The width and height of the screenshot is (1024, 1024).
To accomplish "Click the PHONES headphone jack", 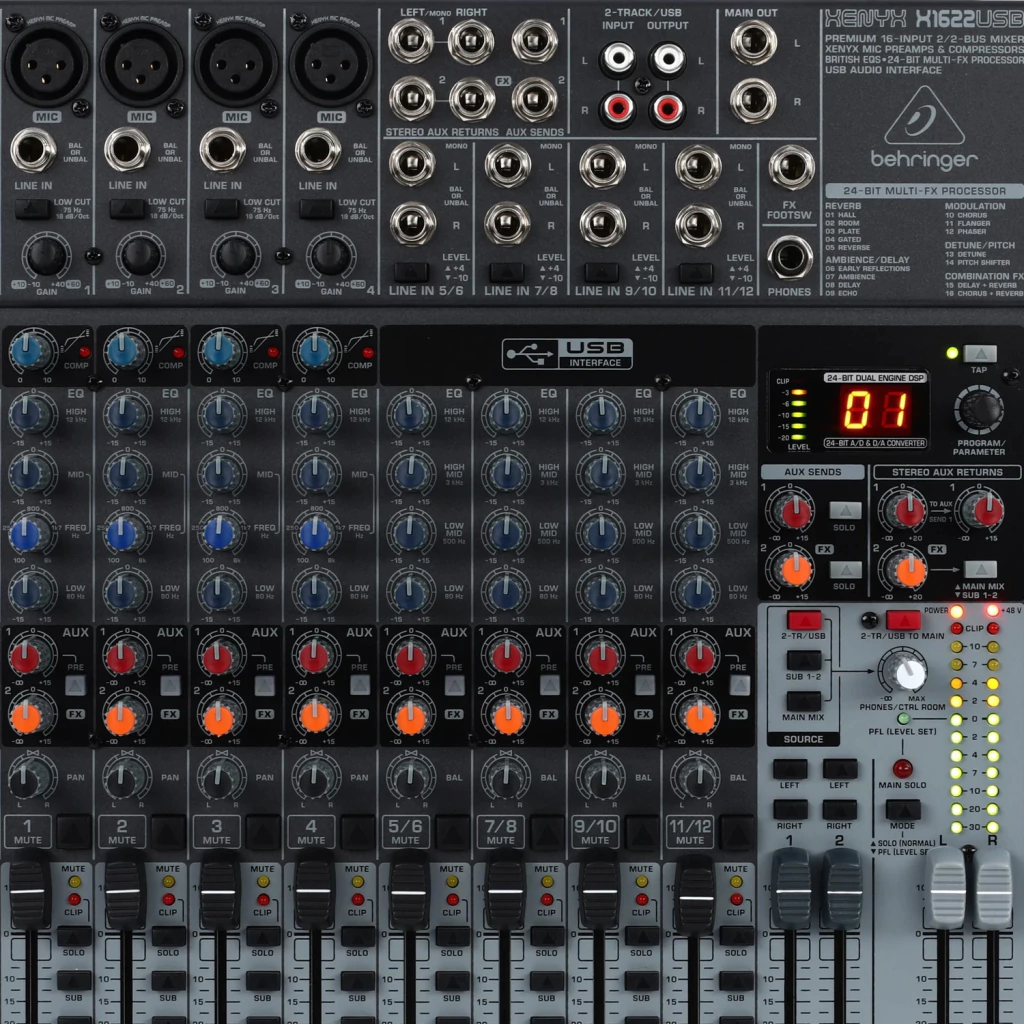I will (x=790, y=257).
